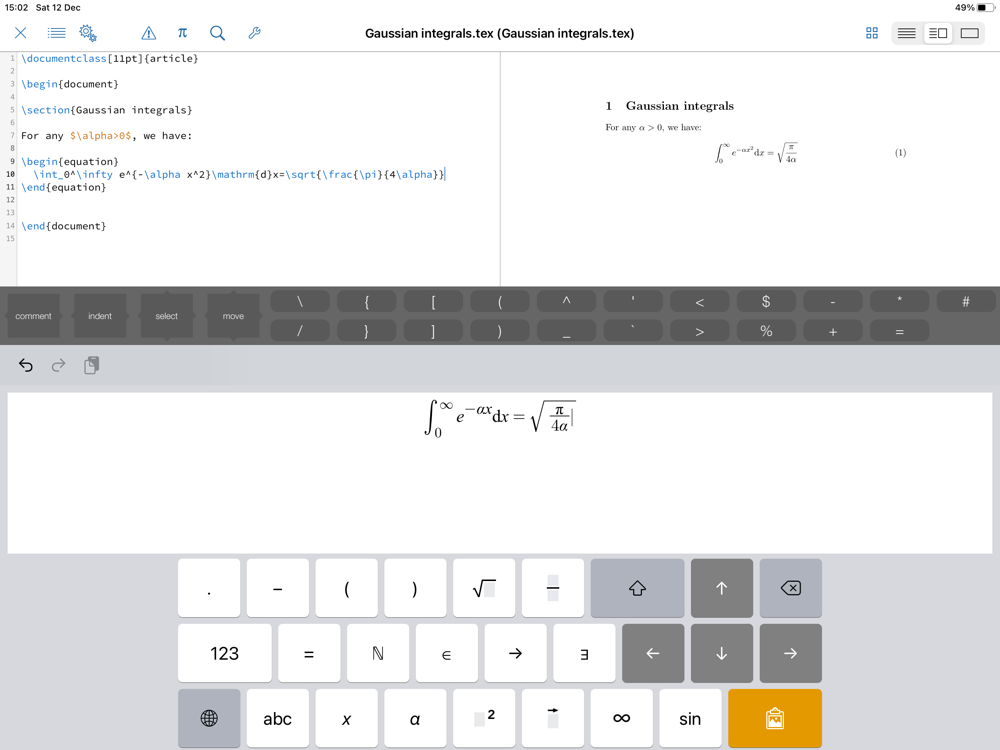Open the grid documents overview icon
This screenshot has height=750, width=1000.
tap(872, 33)
